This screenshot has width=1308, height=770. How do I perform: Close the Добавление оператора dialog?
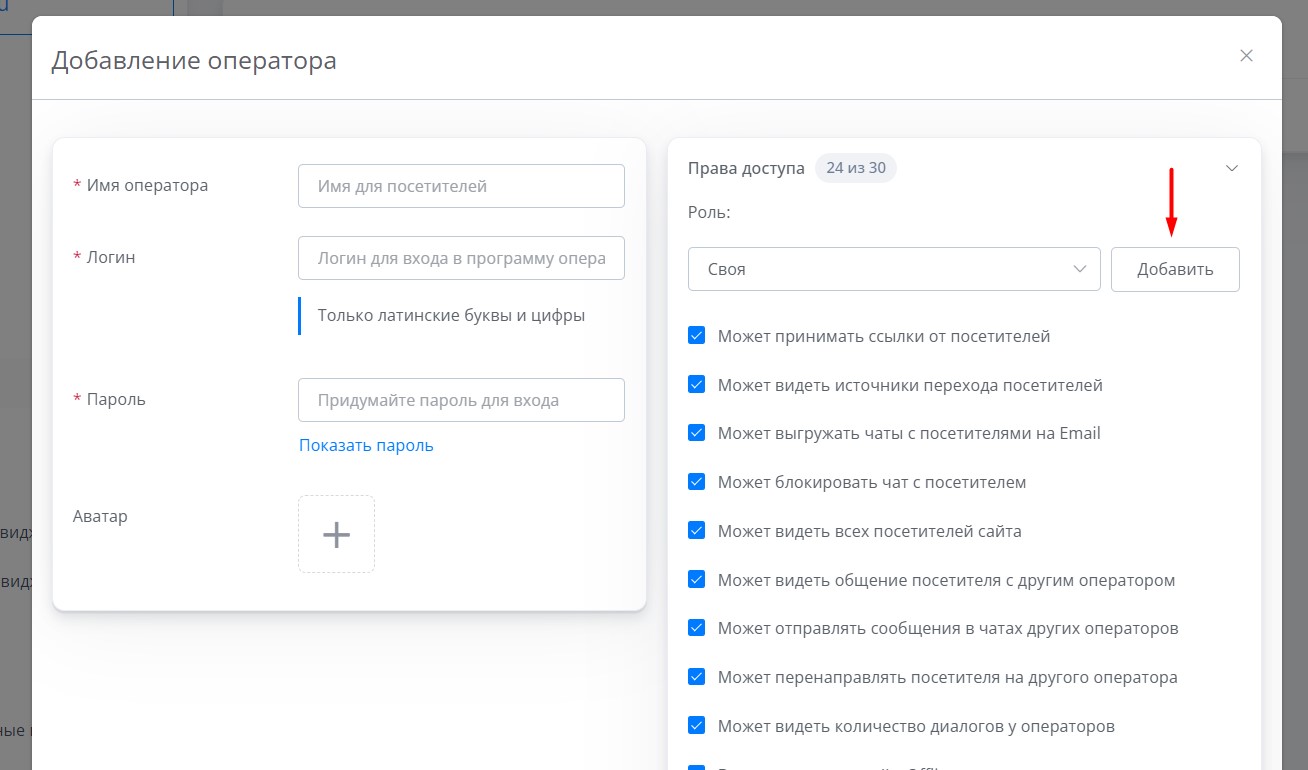pyautogui.click(x=1246, y=56)
